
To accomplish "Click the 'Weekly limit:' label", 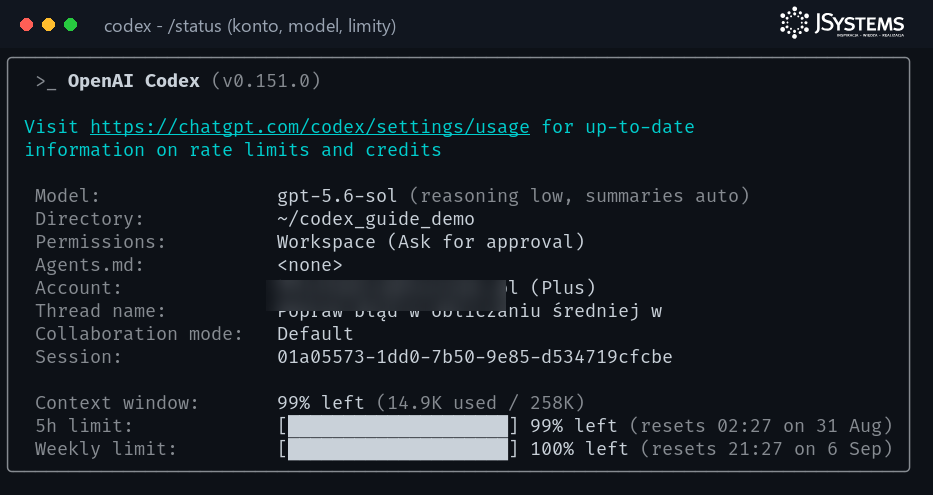I will tap(106, 449).
